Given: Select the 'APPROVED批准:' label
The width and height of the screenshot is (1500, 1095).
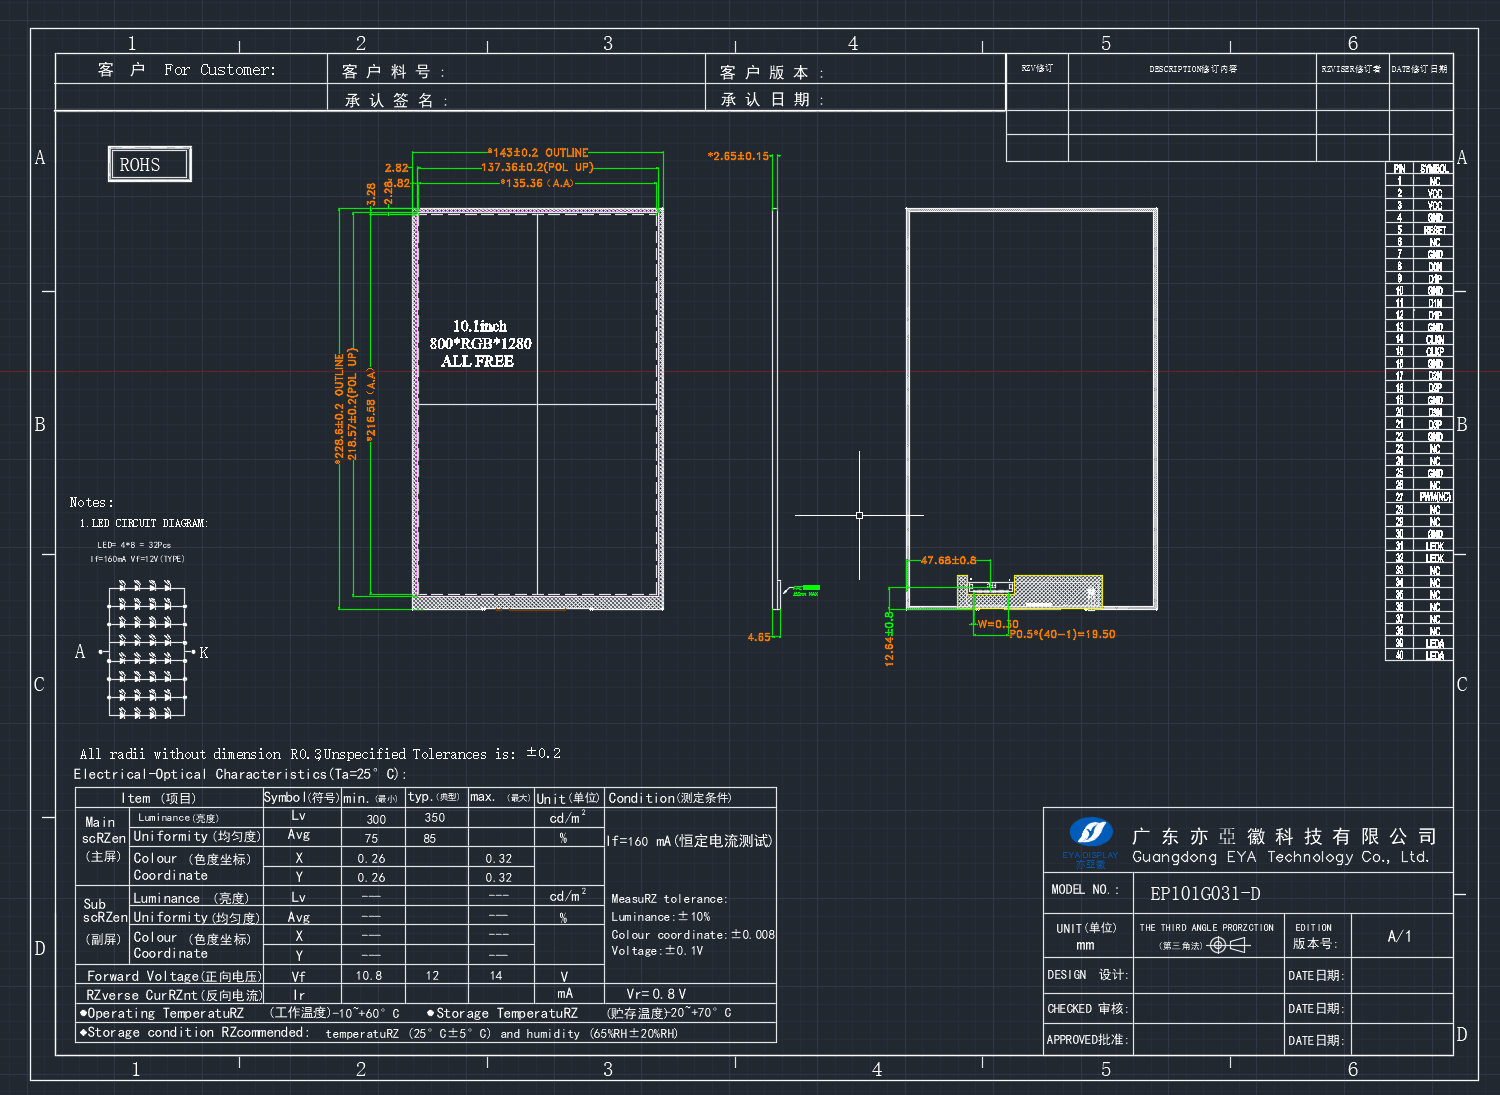Looking at the screenshot, I should click(1088, 1040).
